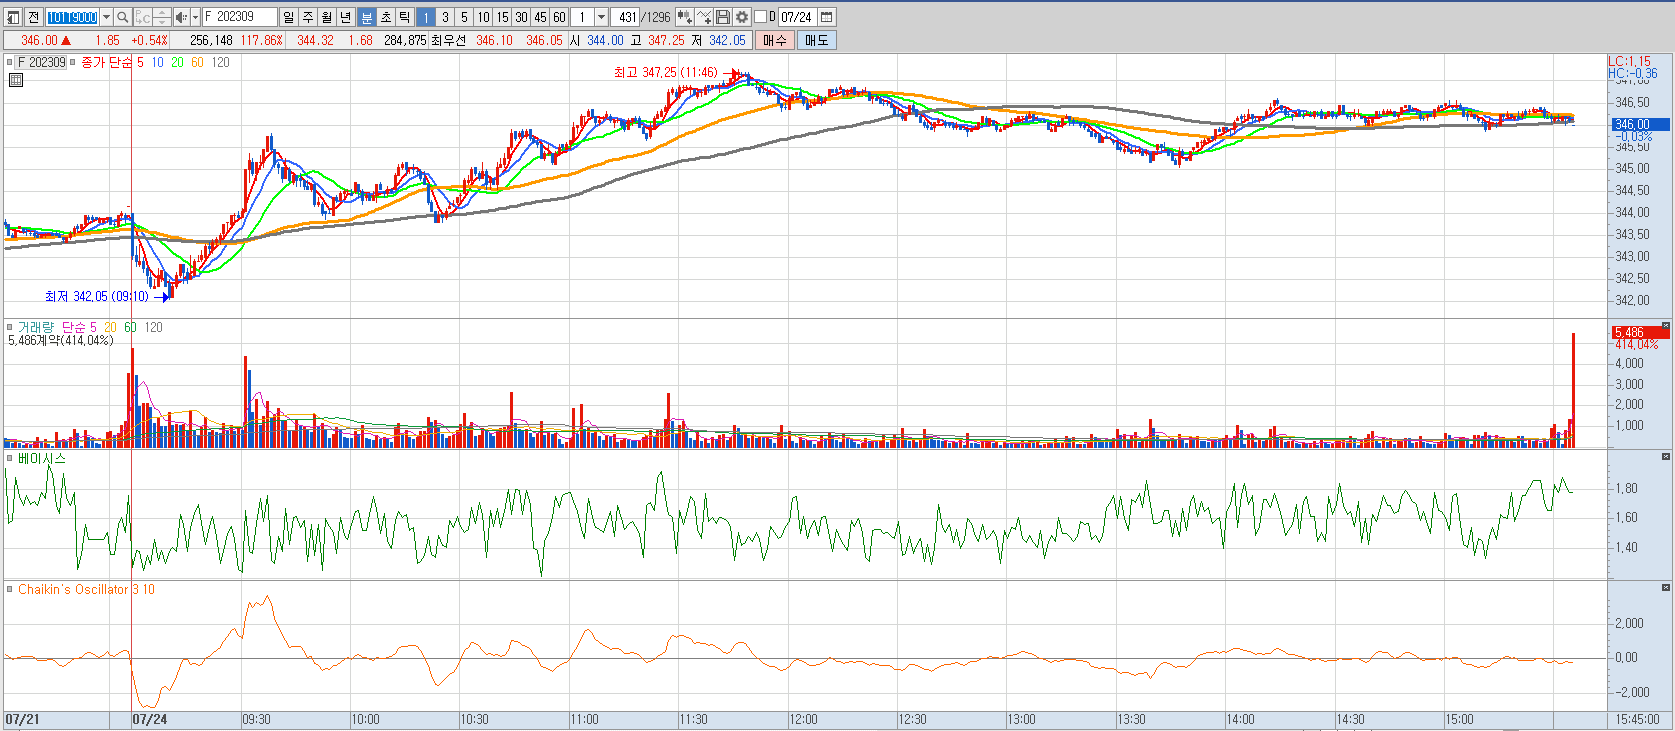1675x731 pixels.
Task: Switch to weekly (주) chart period
Action: pos(308,17)
